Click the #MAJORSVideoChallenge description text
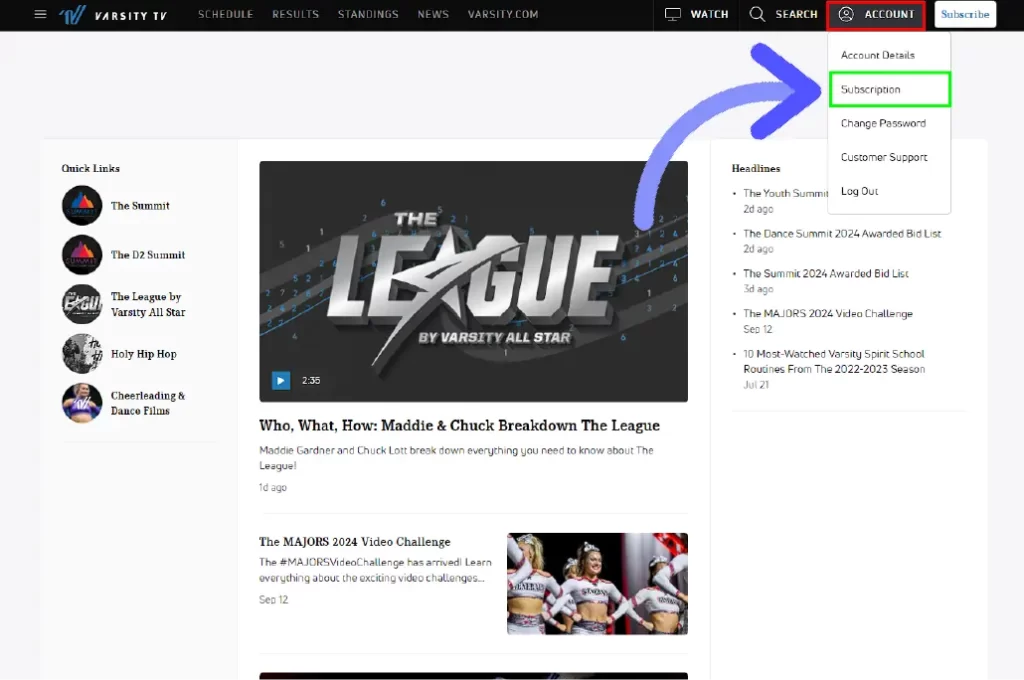 [x=375, y=570]
